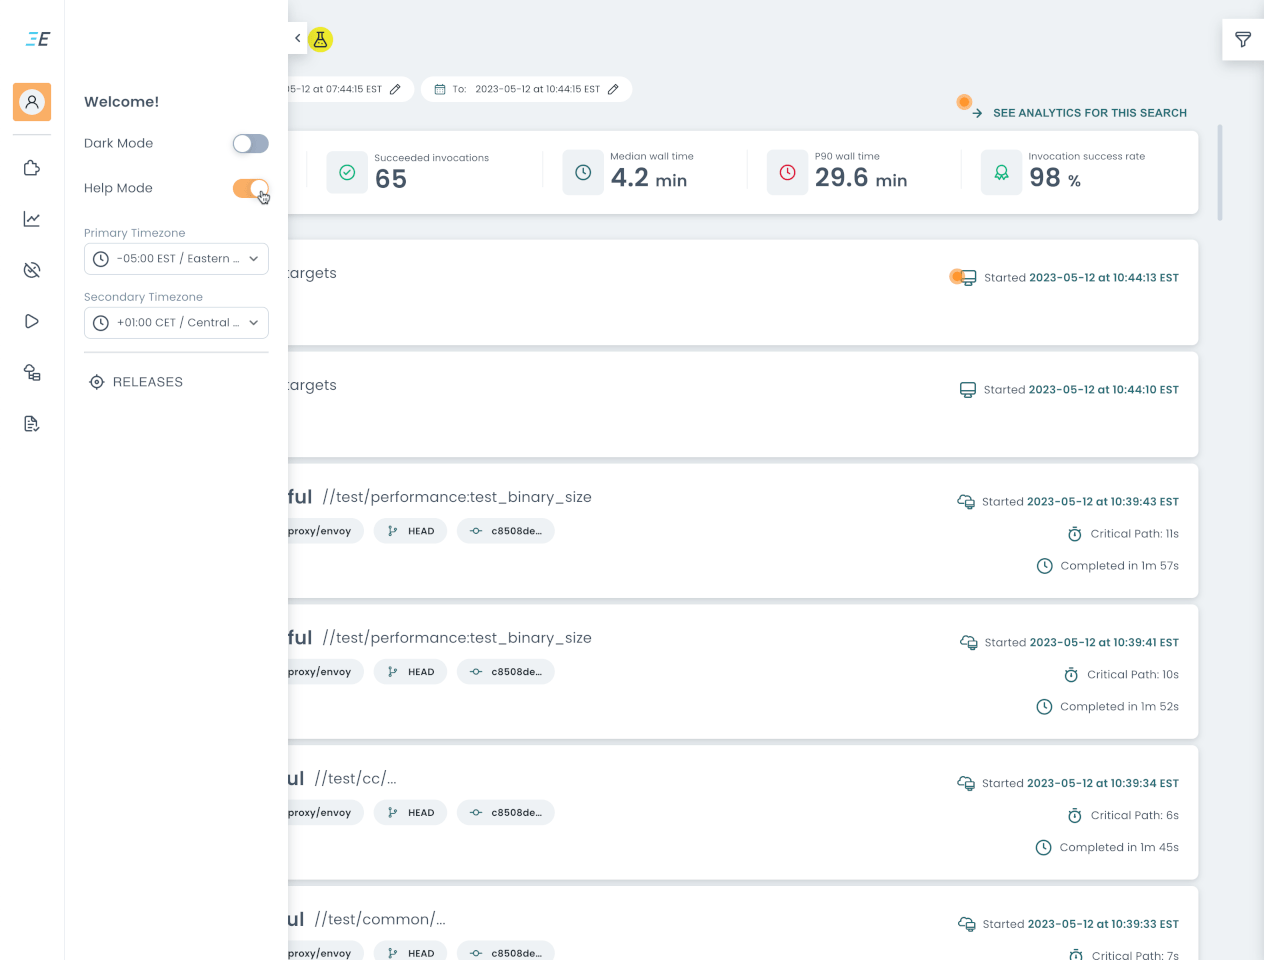Open the EngFlow logo in the sidebar
1280x960 pixels.
pos(36,38)
